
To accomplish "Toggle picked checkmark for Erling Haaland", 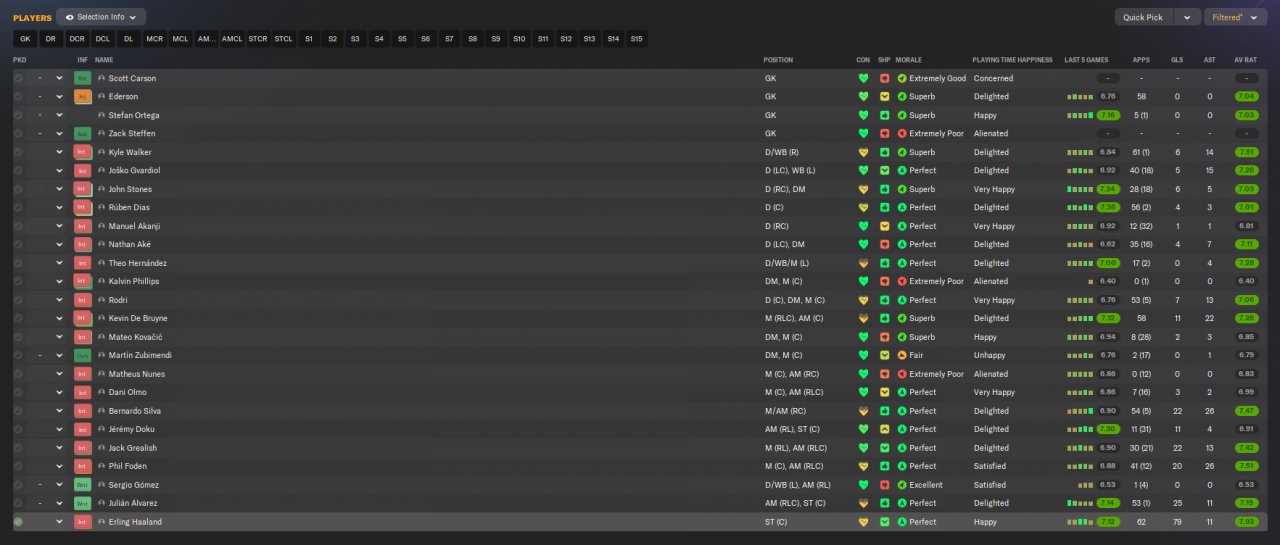I will 18,522.
